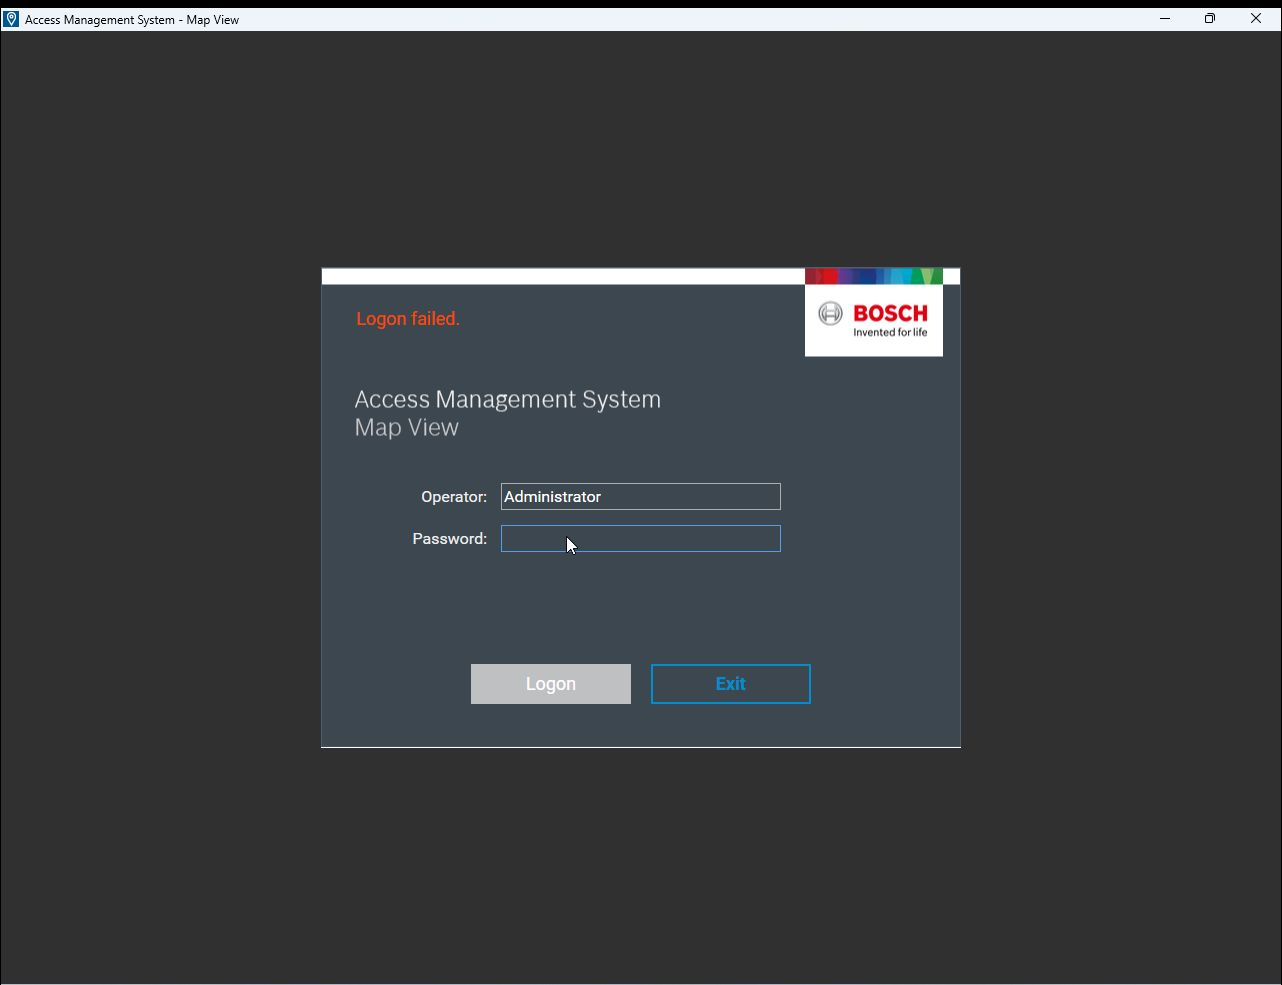Restore down the application window
The width and height of the screenshot is (1282, 985).
pos(1210,19)
